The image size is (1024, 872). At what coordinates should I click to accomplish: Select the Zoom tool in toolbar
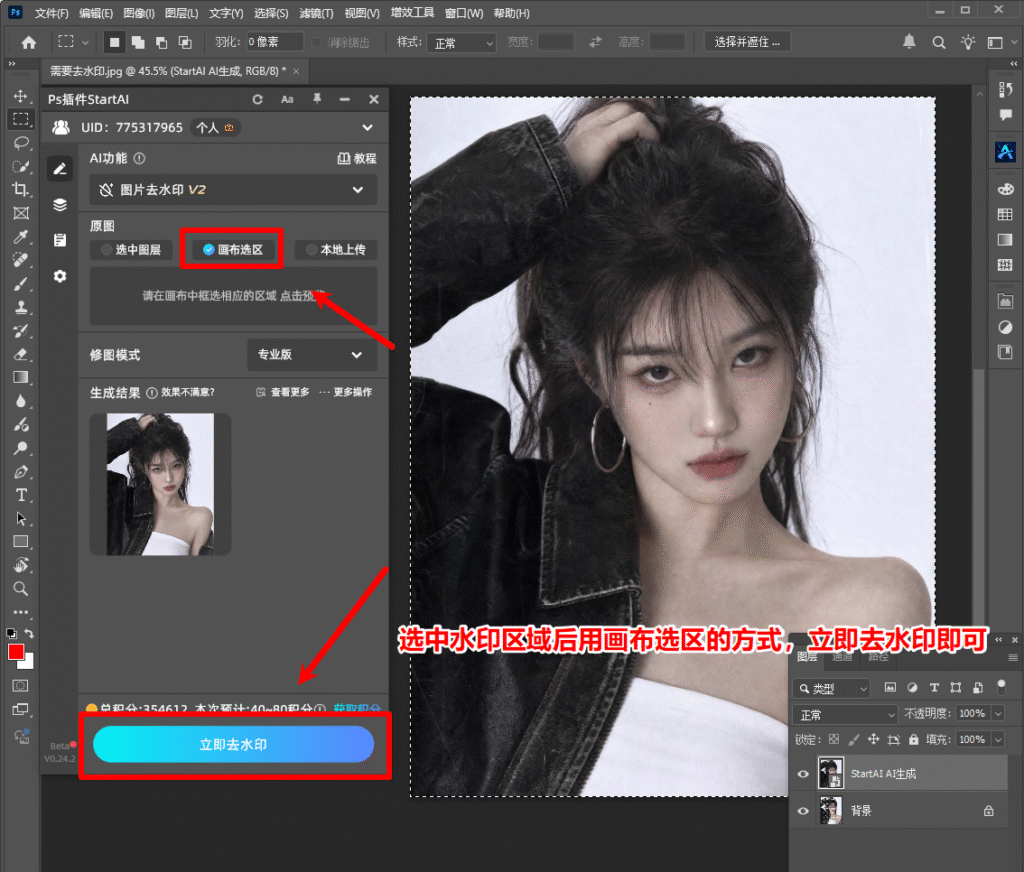pyautogui.click(x=21, y=589)
